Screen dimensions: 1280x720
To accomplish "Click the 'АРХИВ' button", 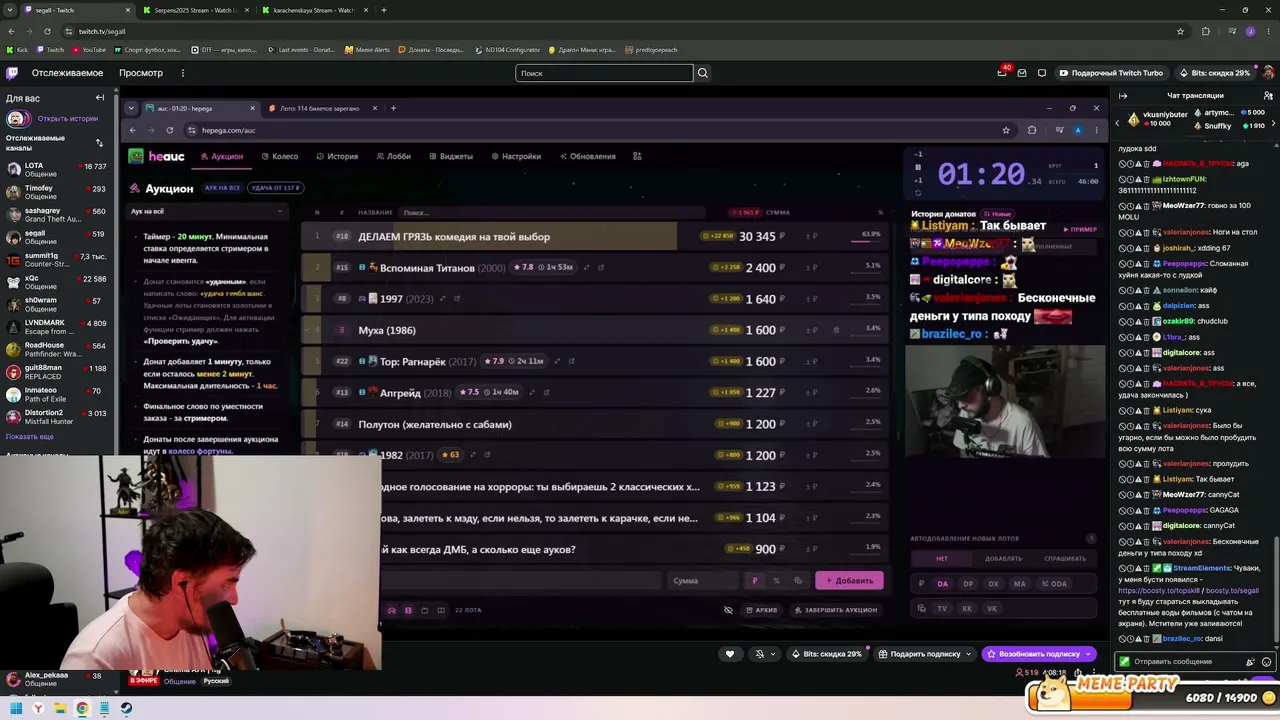I will (x=762, y=610).
